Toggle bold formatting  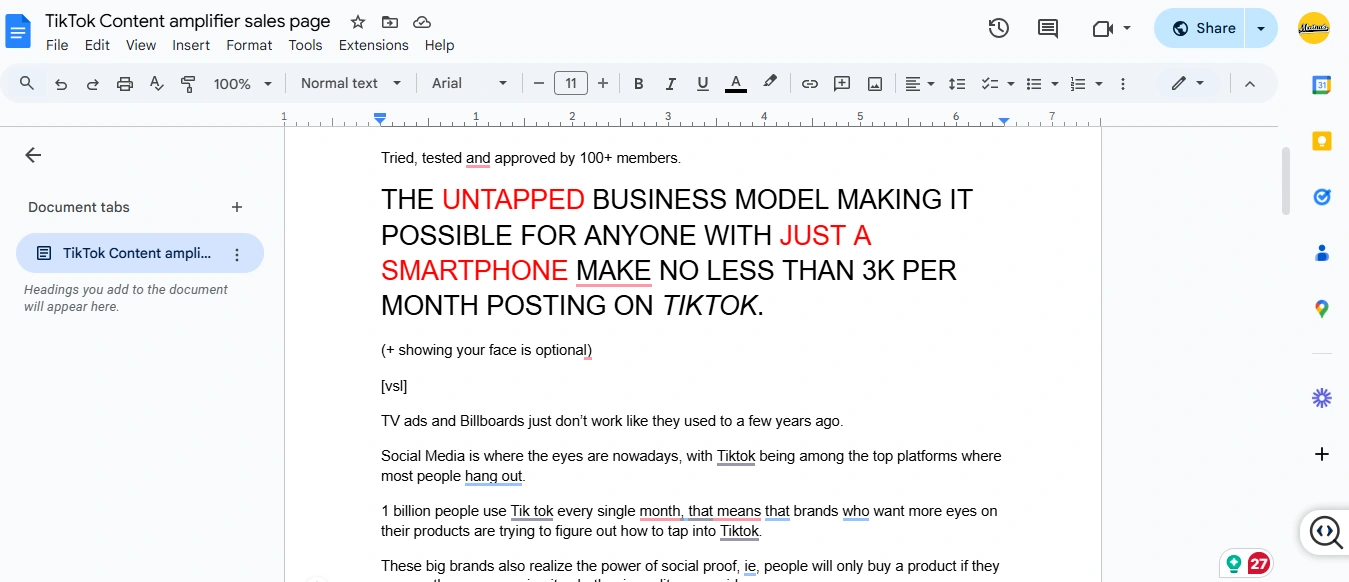(x=639, y=84)
